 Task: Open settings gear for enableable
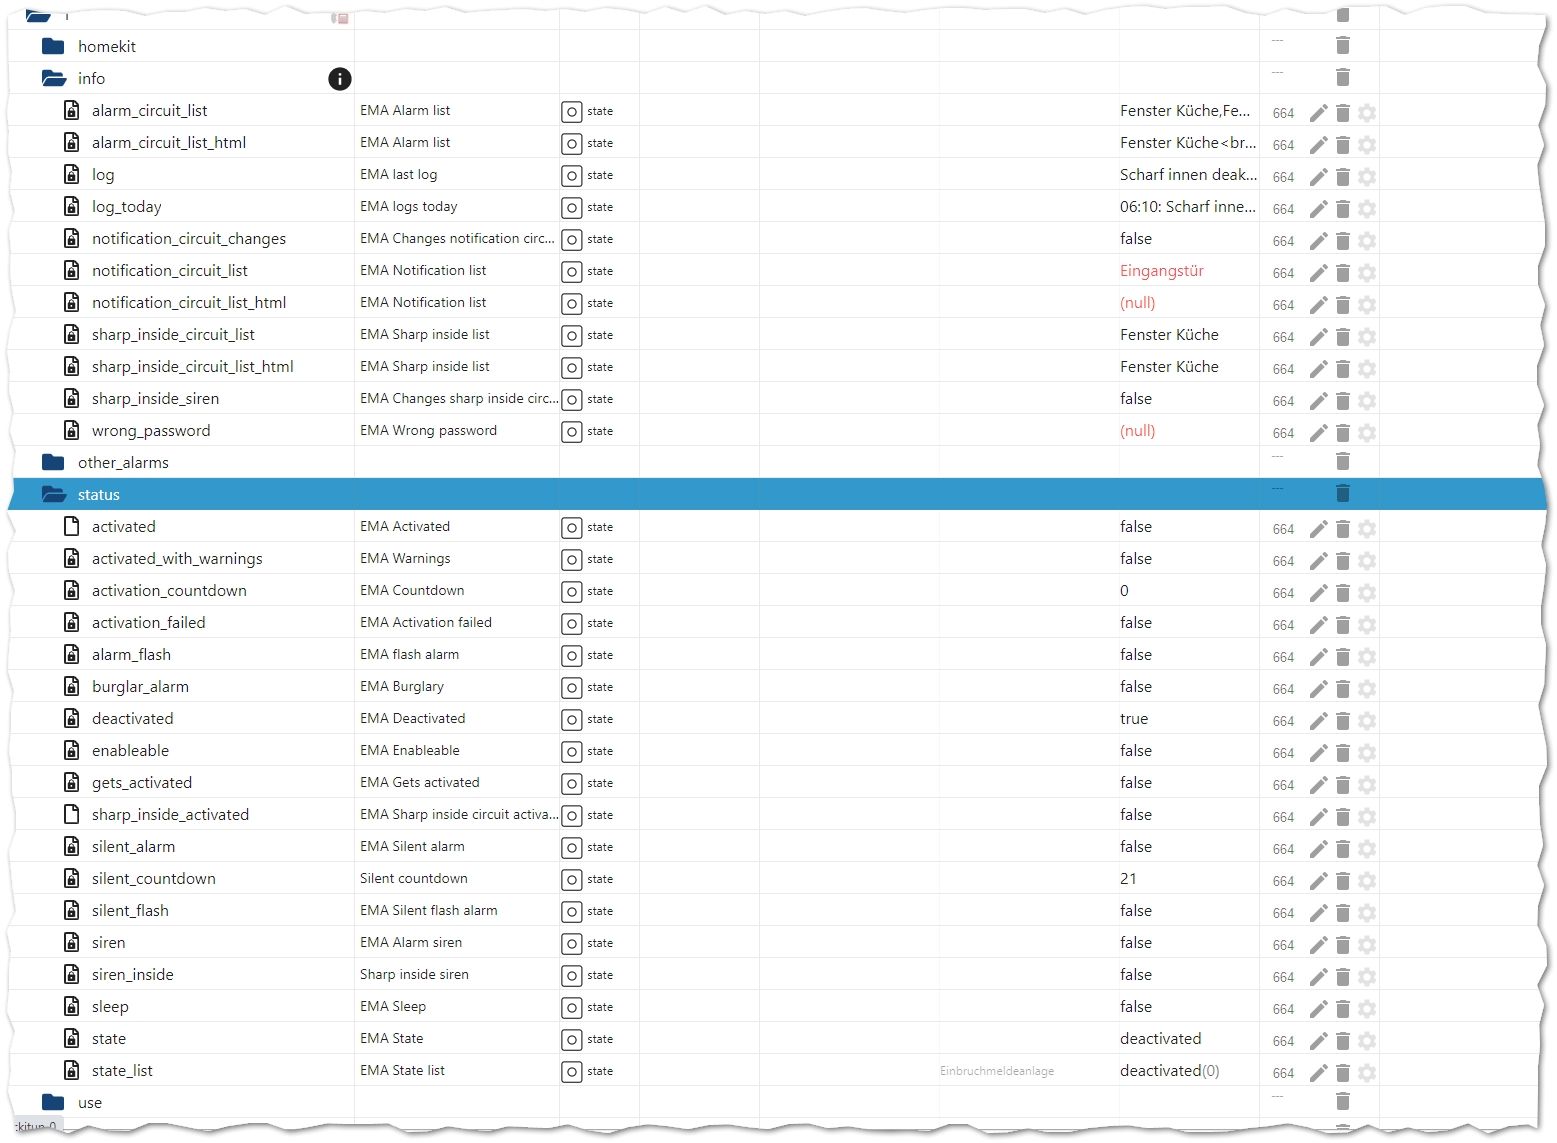point(1367,753)
